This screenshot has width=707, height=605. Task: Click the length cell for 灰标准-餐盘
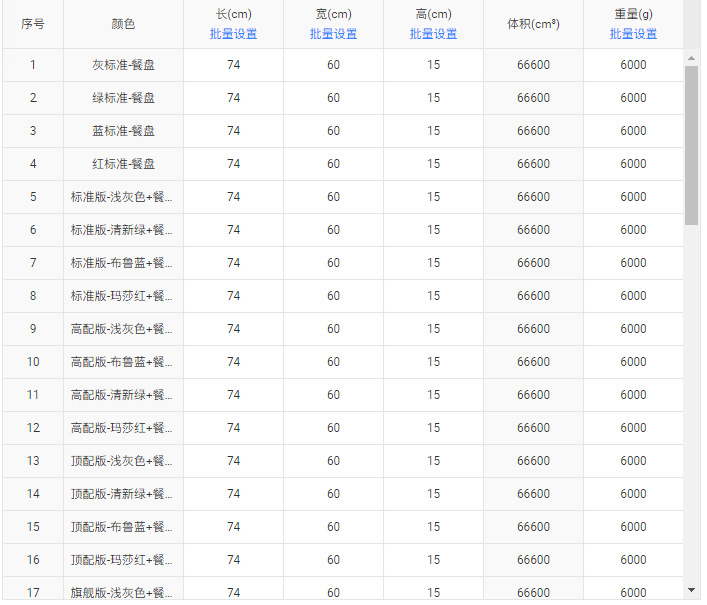[233, 65]
